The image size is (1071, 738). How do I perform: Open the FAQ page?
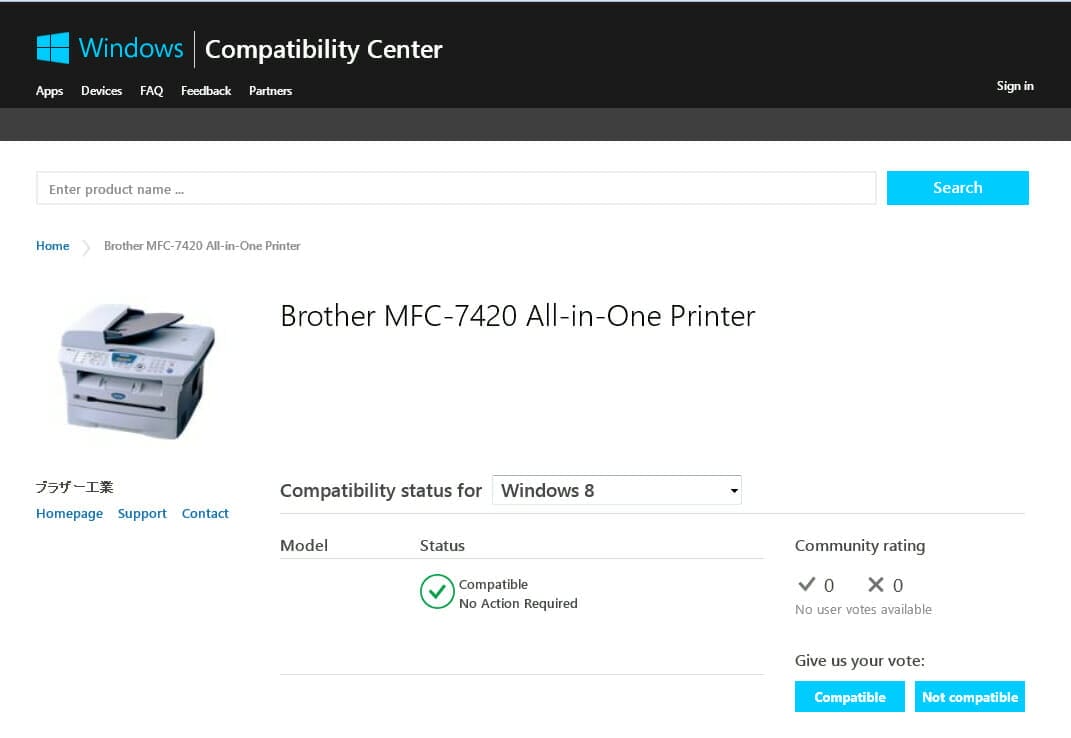click(x=151, y=91)
